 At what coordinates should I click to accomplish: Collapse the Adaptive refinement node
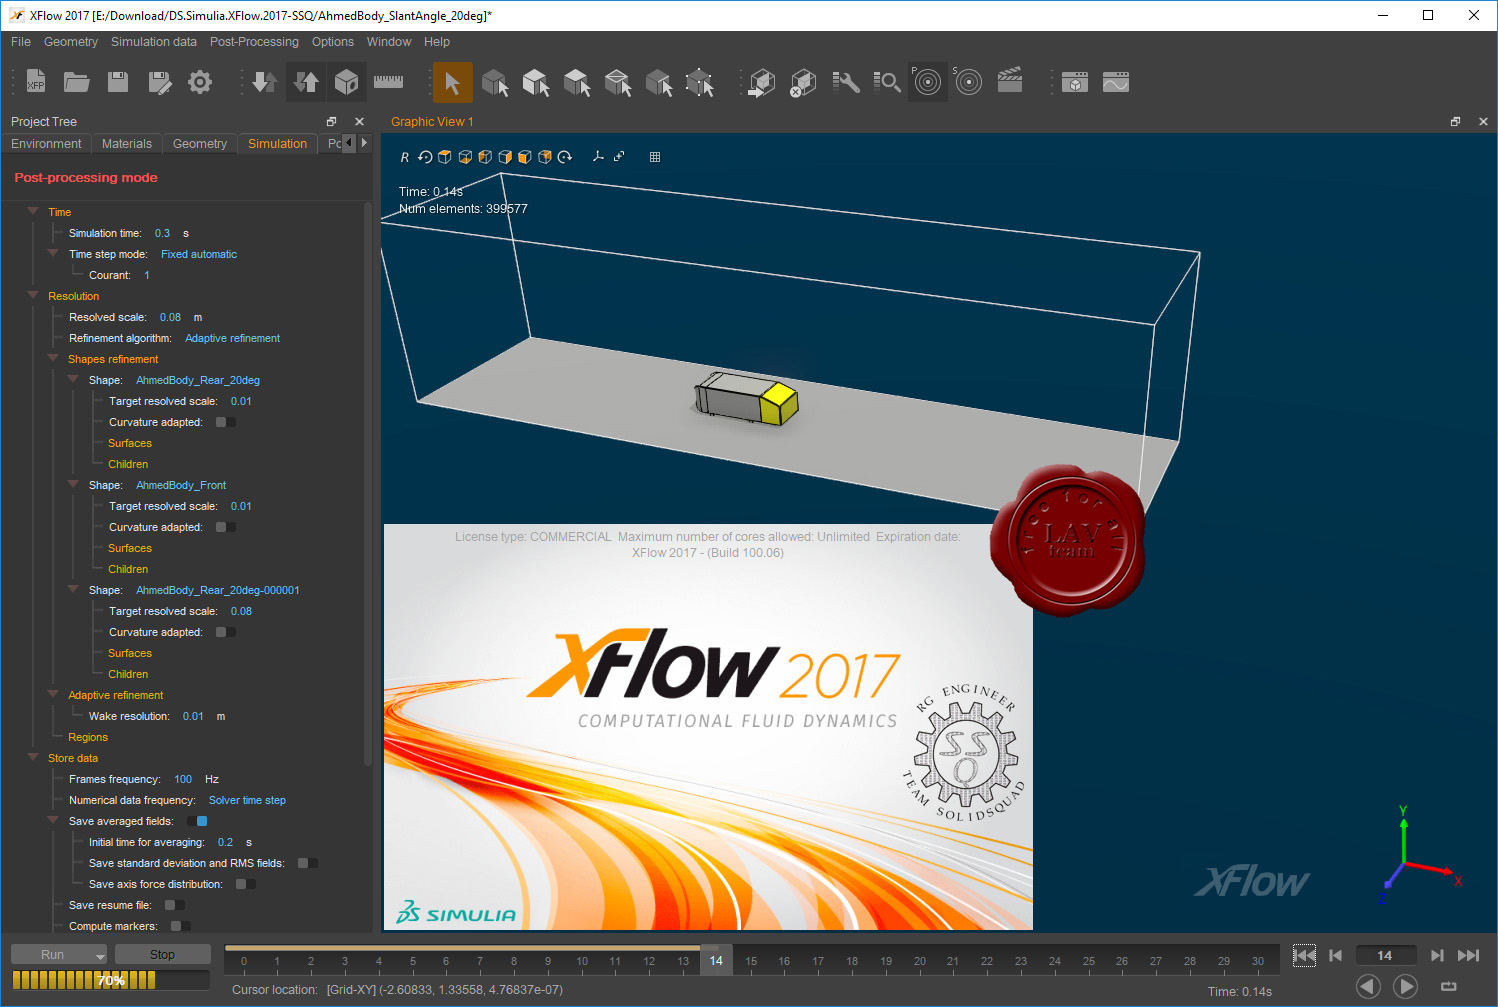[53, 694]
